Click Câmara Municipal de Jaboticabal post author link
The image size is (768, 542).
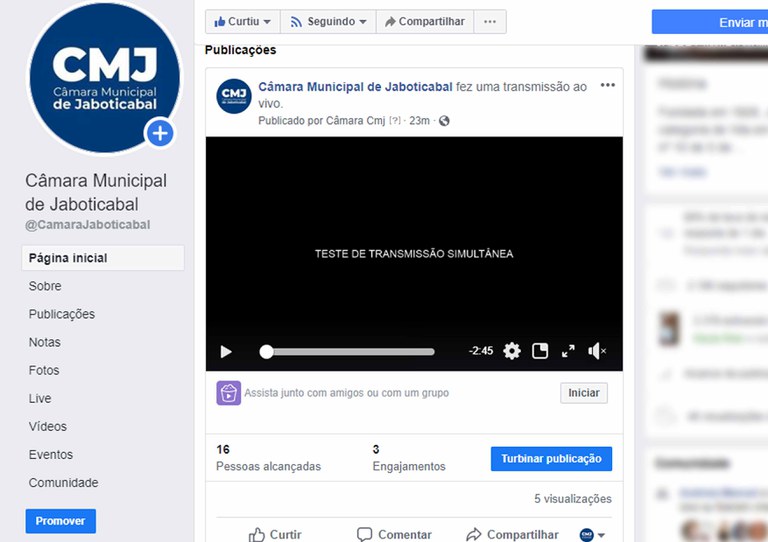pos(355,87)
